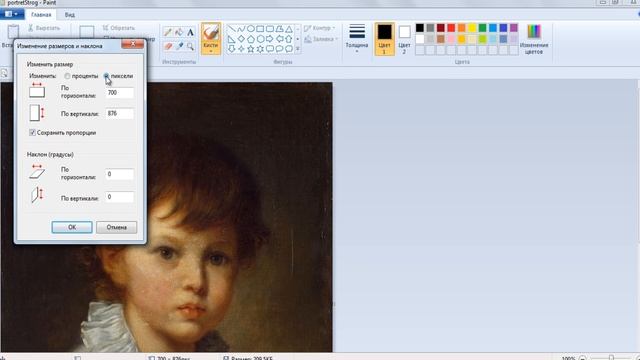Click the vertical resize field showing 876
The width and height of the screenshot is (640, 360).
pyautogui.click(x=120, y=113)
